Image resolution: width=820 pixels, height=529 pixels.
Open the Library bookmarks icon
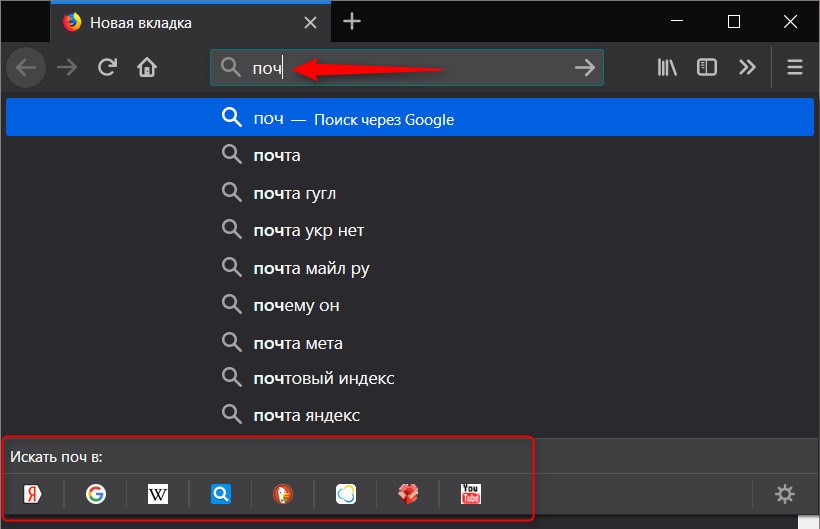point(667,67)
